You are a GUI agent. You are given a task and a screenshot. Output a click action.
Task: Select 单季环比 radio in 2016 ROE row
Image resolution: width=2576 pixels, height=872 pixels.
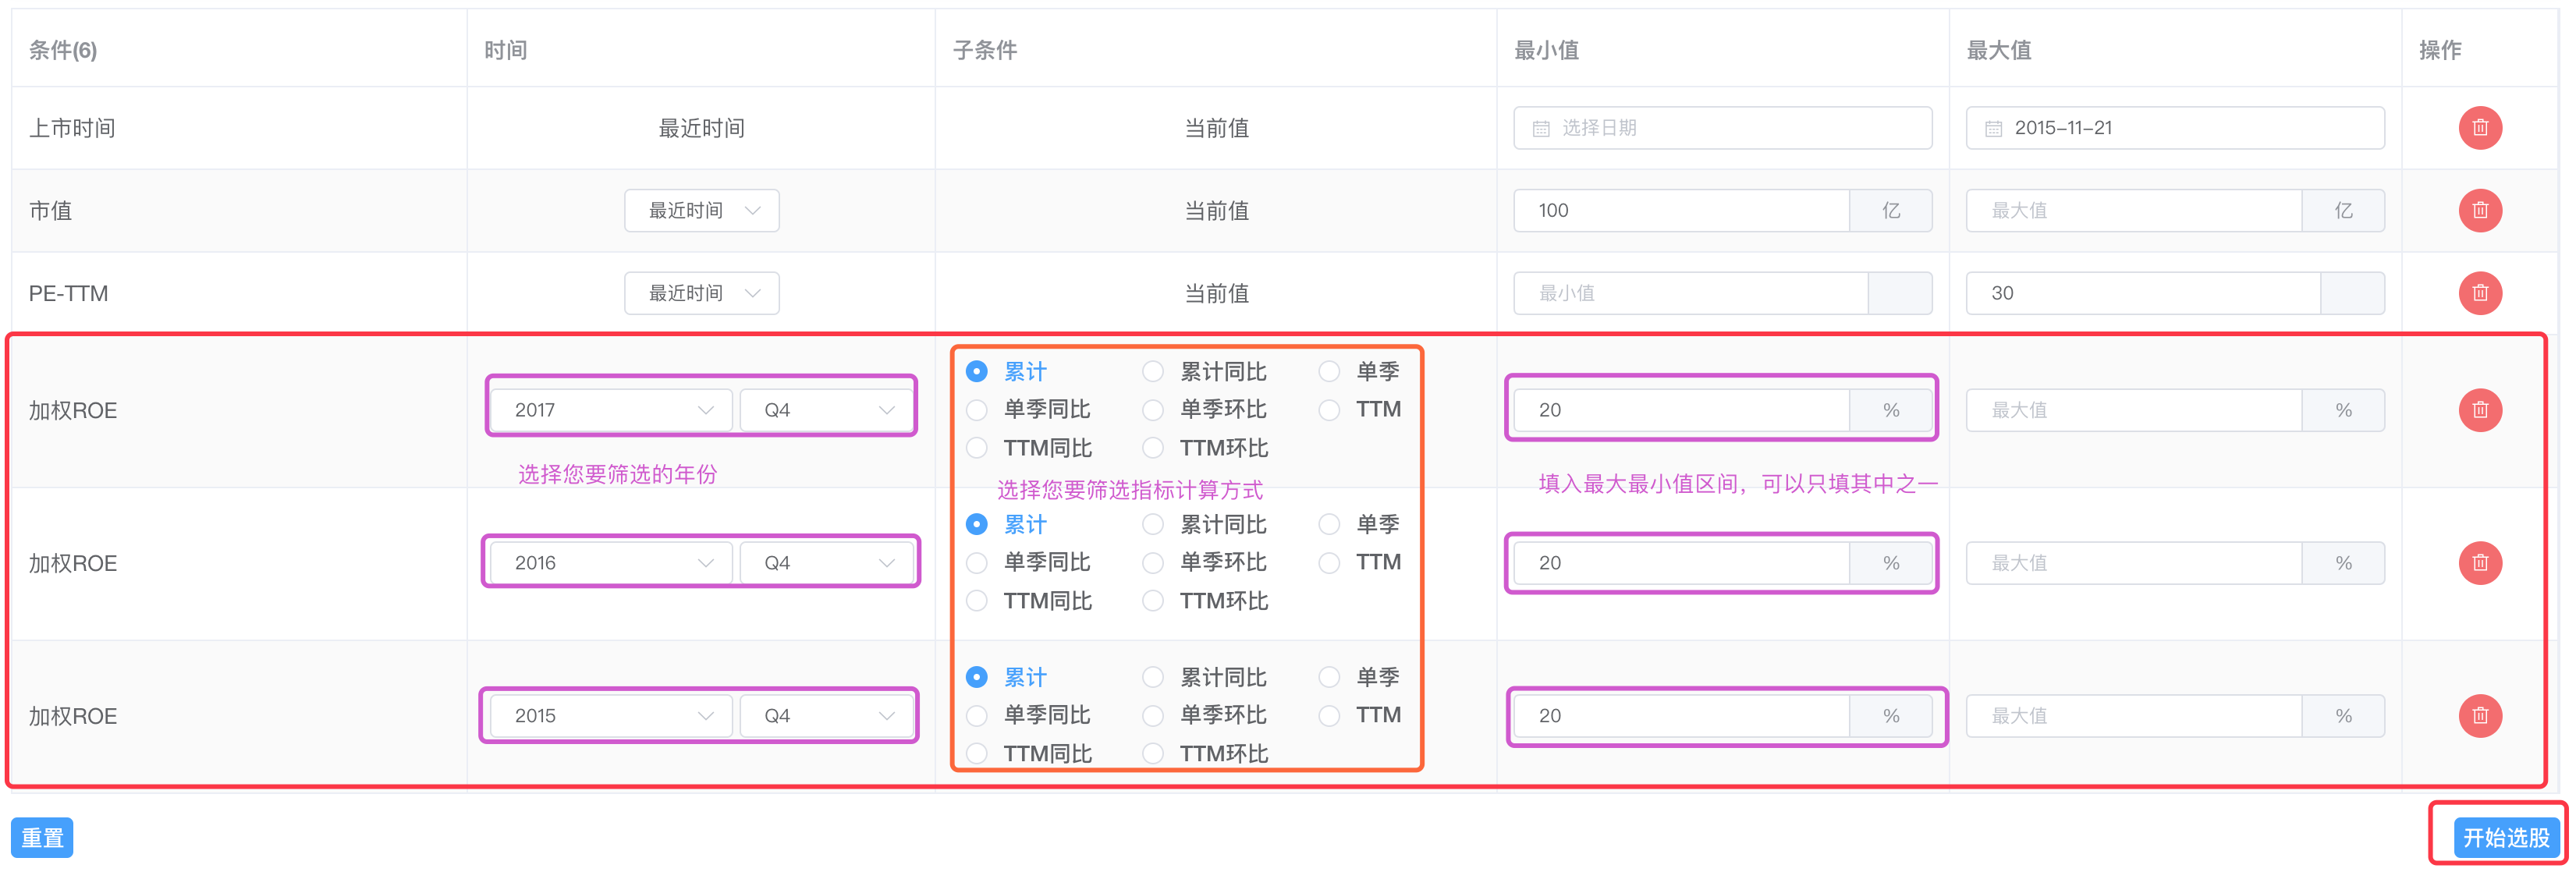pyautogui.click(x=1153, y=563)
